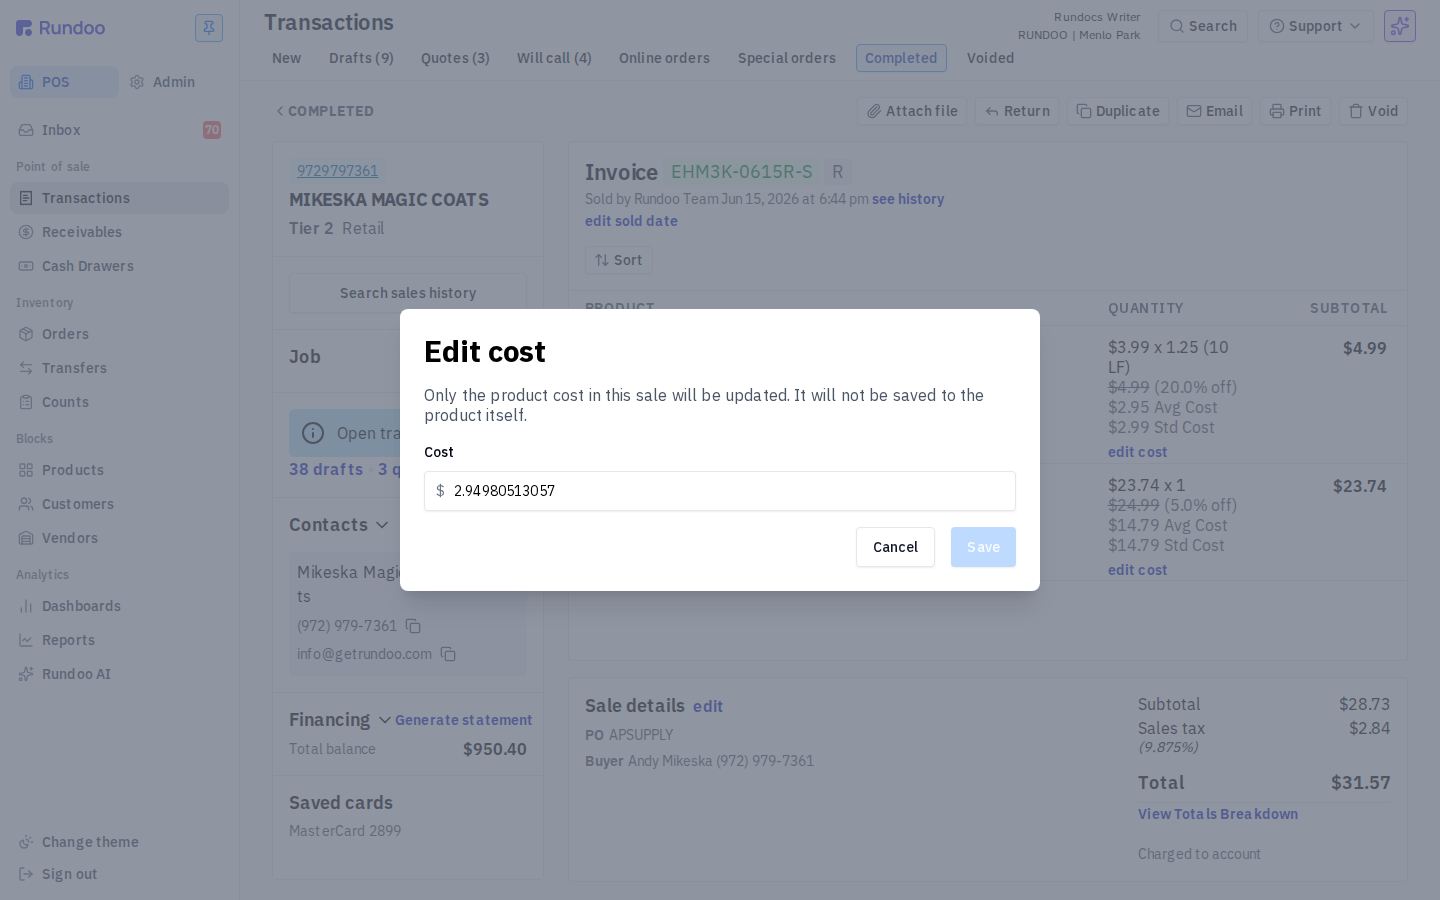The image size is (1440, 900).
Task: Switch to the New tab
Action: pos(286,58)
